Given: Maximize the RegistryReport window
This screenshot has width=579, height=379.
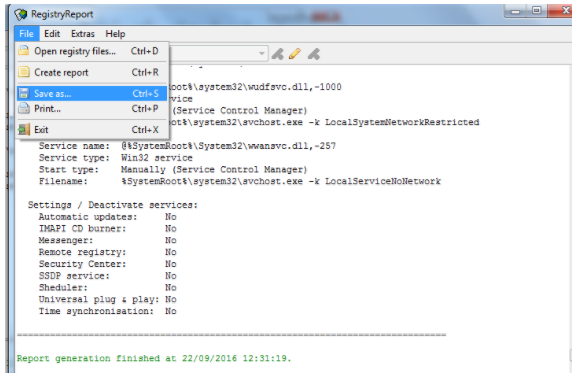Looking at the screenshot, I should click(x=537, y=11).
